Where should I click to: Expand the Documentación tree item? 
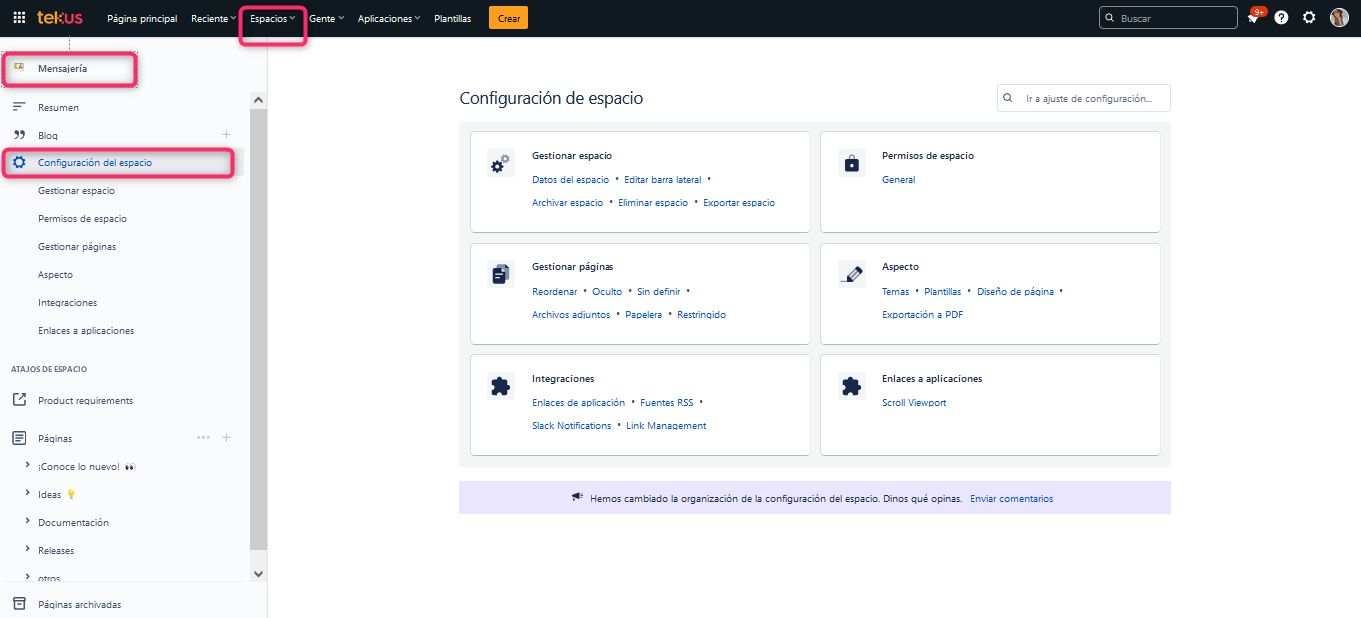27,522
